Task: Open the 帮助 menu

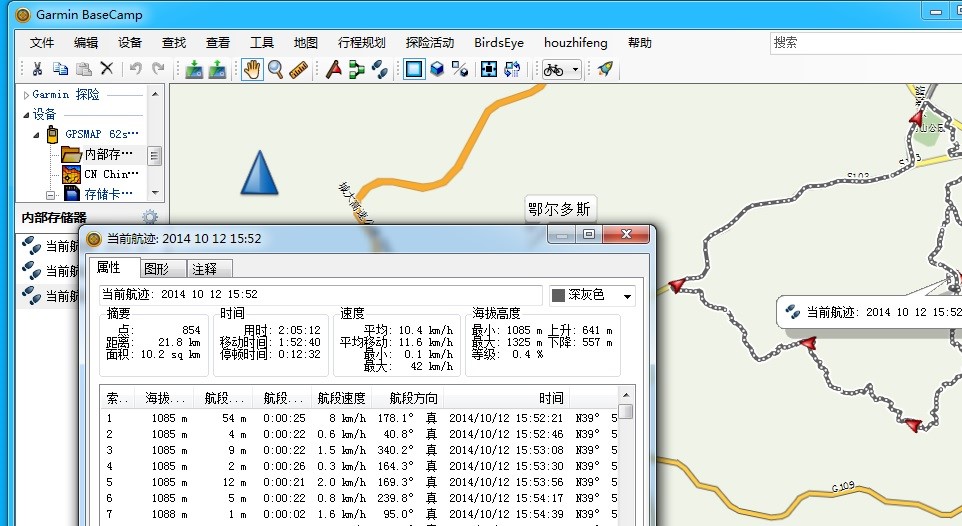Action: 640,42
